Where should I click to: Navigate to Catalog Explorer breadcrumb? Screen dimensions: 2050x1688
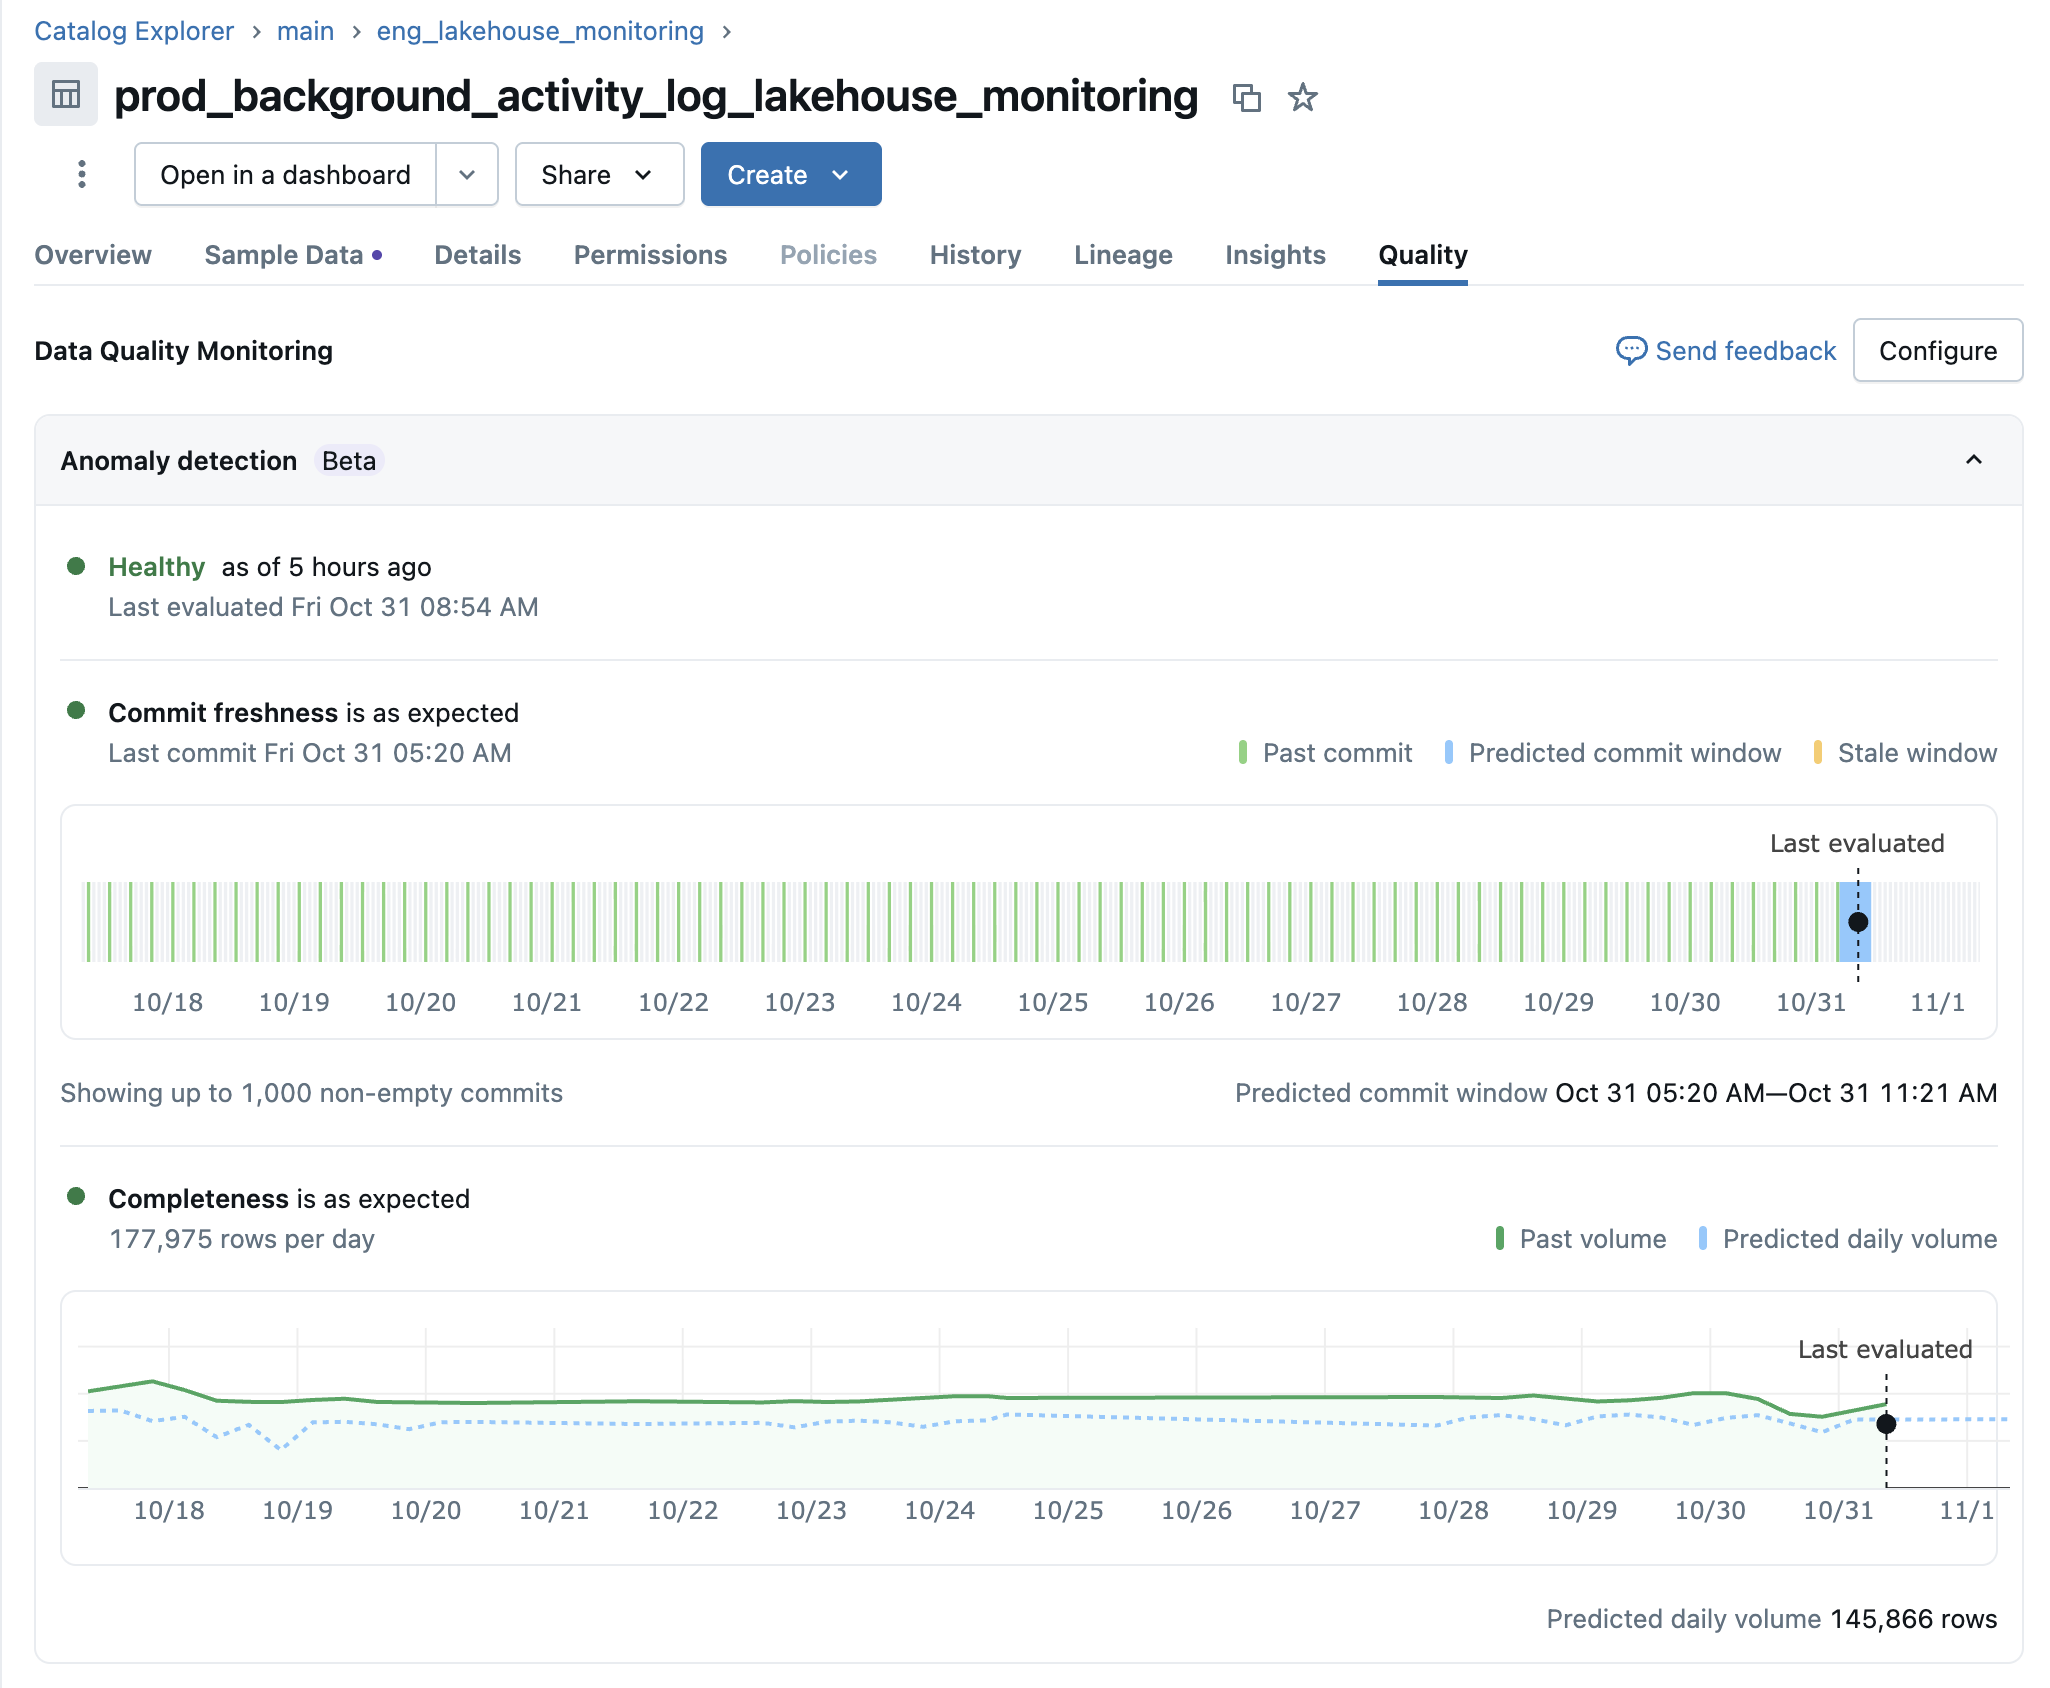134,31
